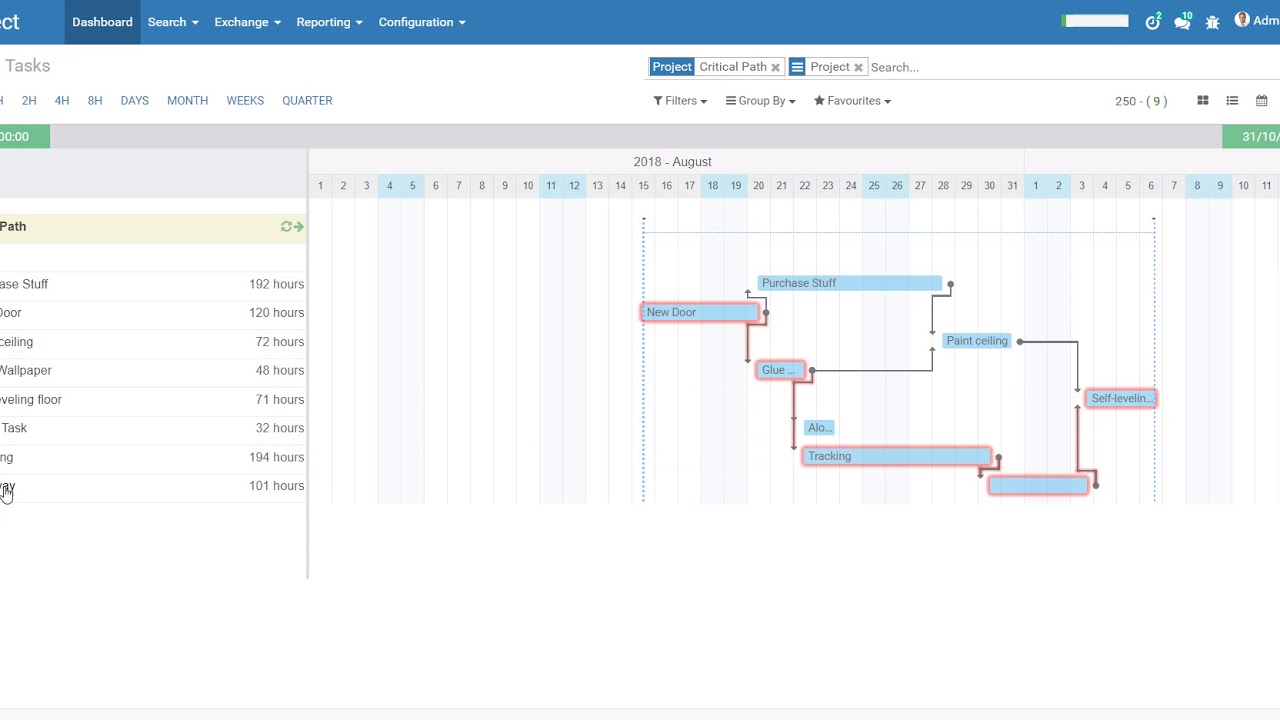1280x720 pixels.
Task: Click the 71 hours leveling floor row
Action: coord(152,399)
